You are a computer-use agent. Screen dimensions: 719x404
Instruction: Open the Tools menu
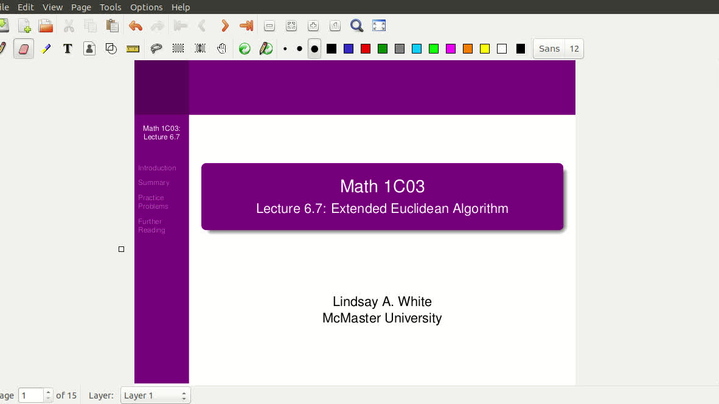point(111,7)
